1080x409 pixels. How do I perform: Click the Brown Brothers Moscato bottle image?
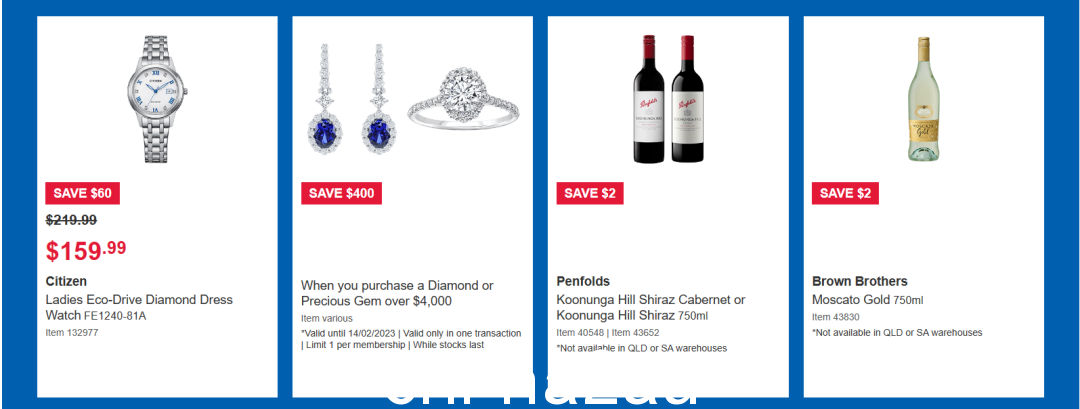923,99
